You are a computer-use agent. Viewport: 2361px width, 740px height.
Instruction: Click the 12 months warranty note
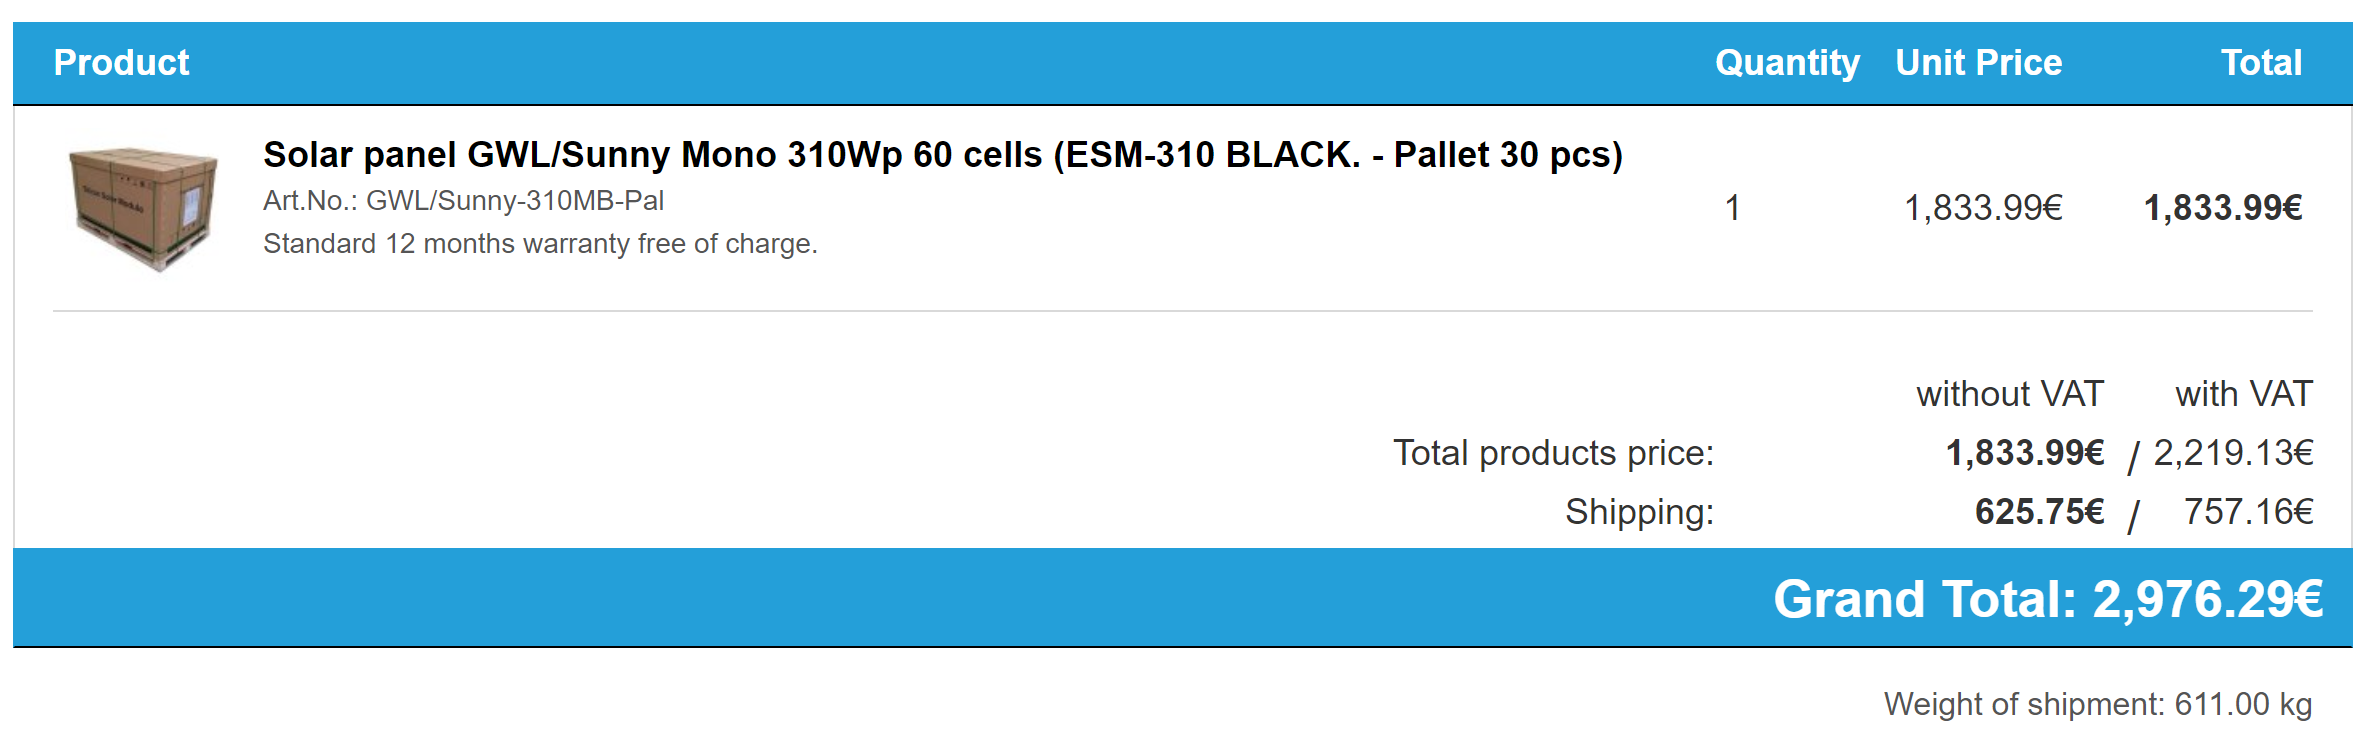[x=540, y=244]
